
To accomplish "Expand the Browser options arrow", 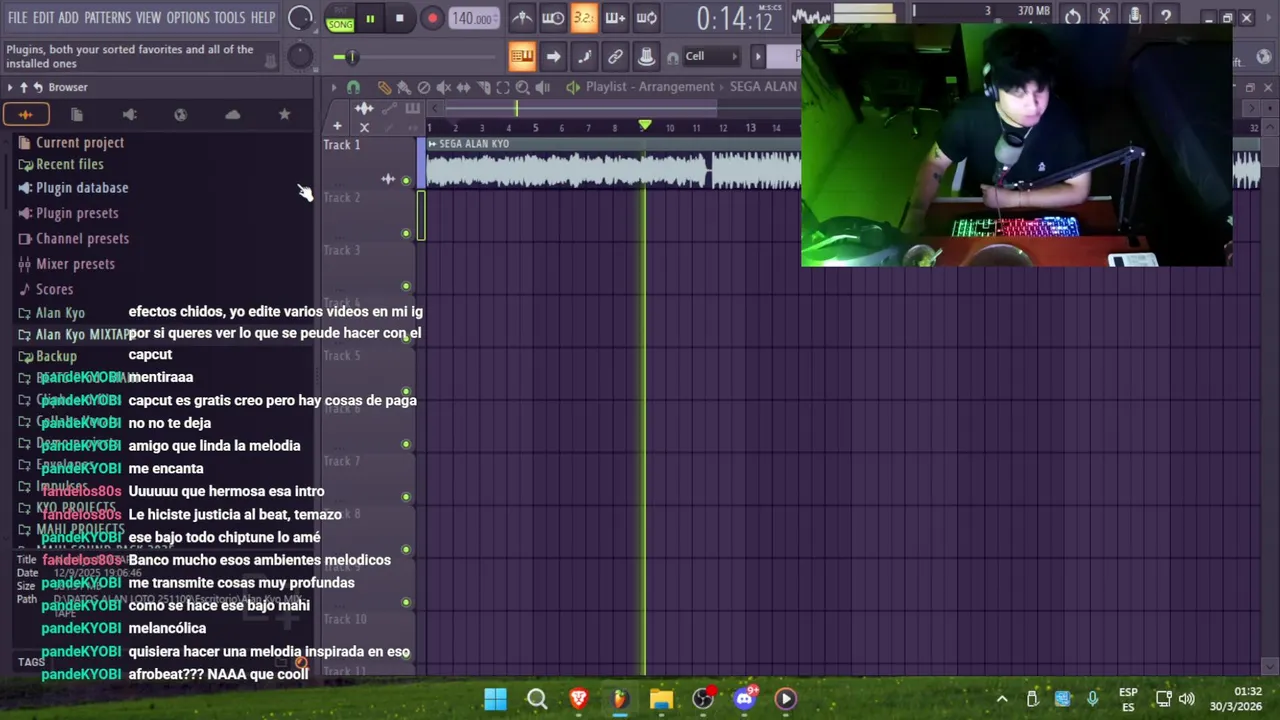I will [10, 87].
